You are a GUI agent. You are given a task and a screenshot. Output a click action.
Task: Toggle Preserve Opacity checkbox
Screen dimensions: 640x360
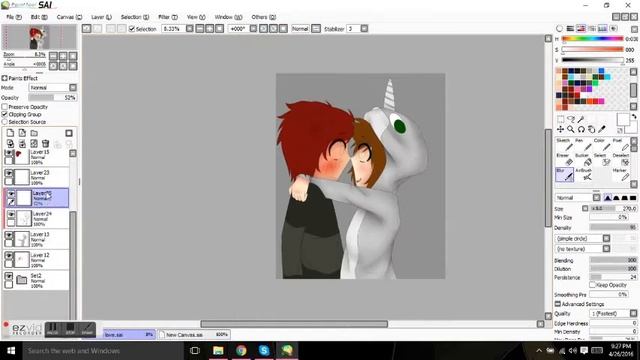click(5, 107)
